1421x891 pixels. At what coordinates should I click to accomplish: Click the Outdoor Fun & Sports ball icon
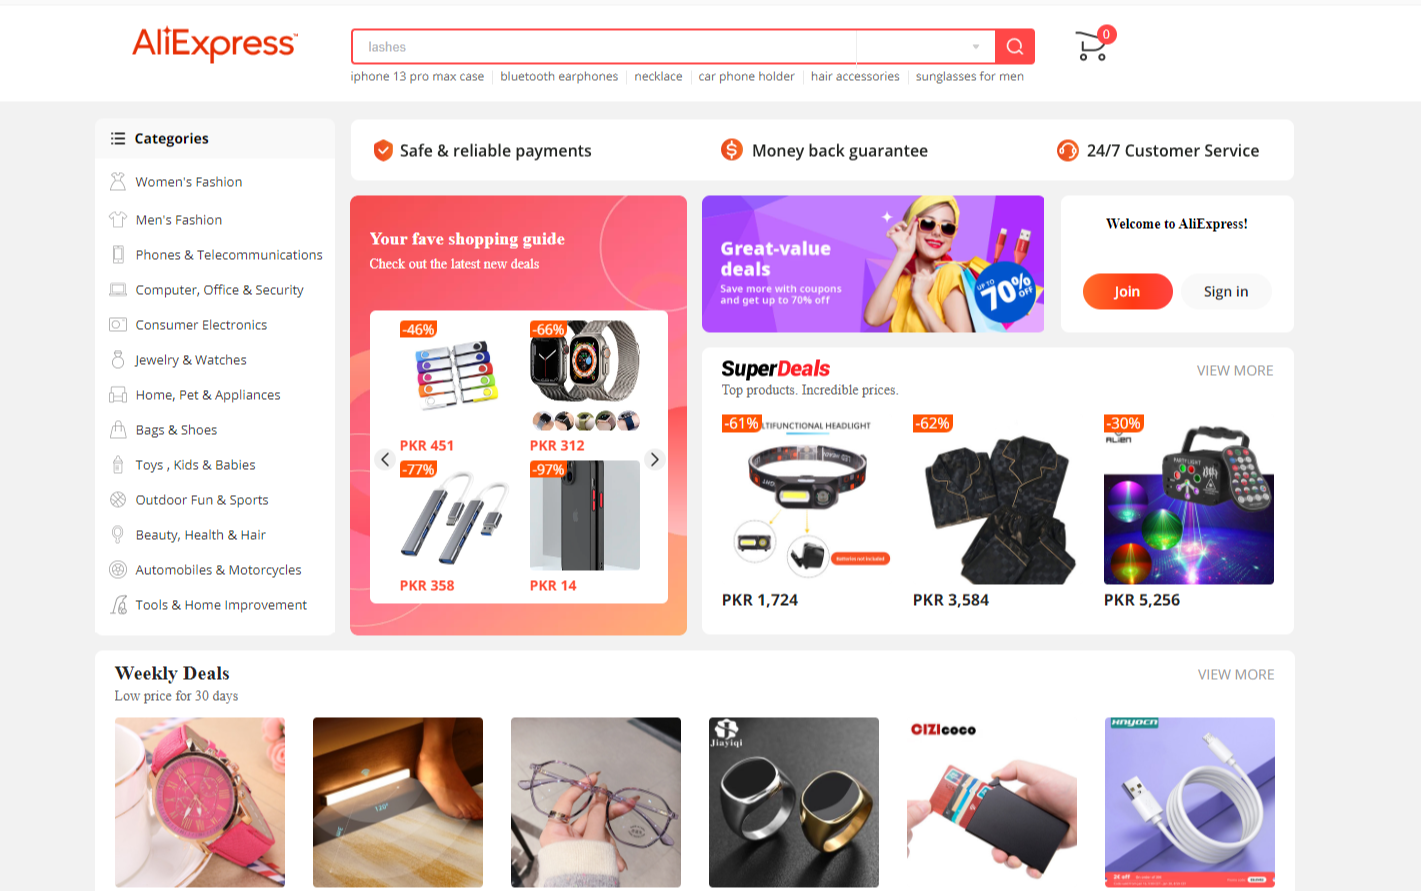[x=118, y=499]
